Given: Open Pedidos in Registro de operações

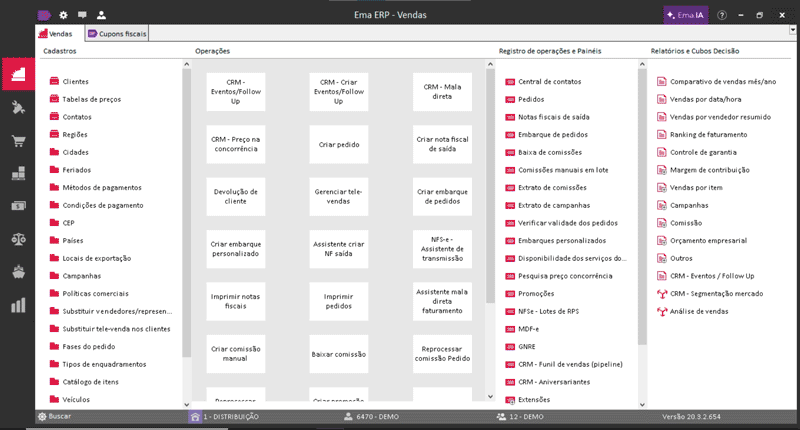Looking at the screenshot, I should point(531,99).
